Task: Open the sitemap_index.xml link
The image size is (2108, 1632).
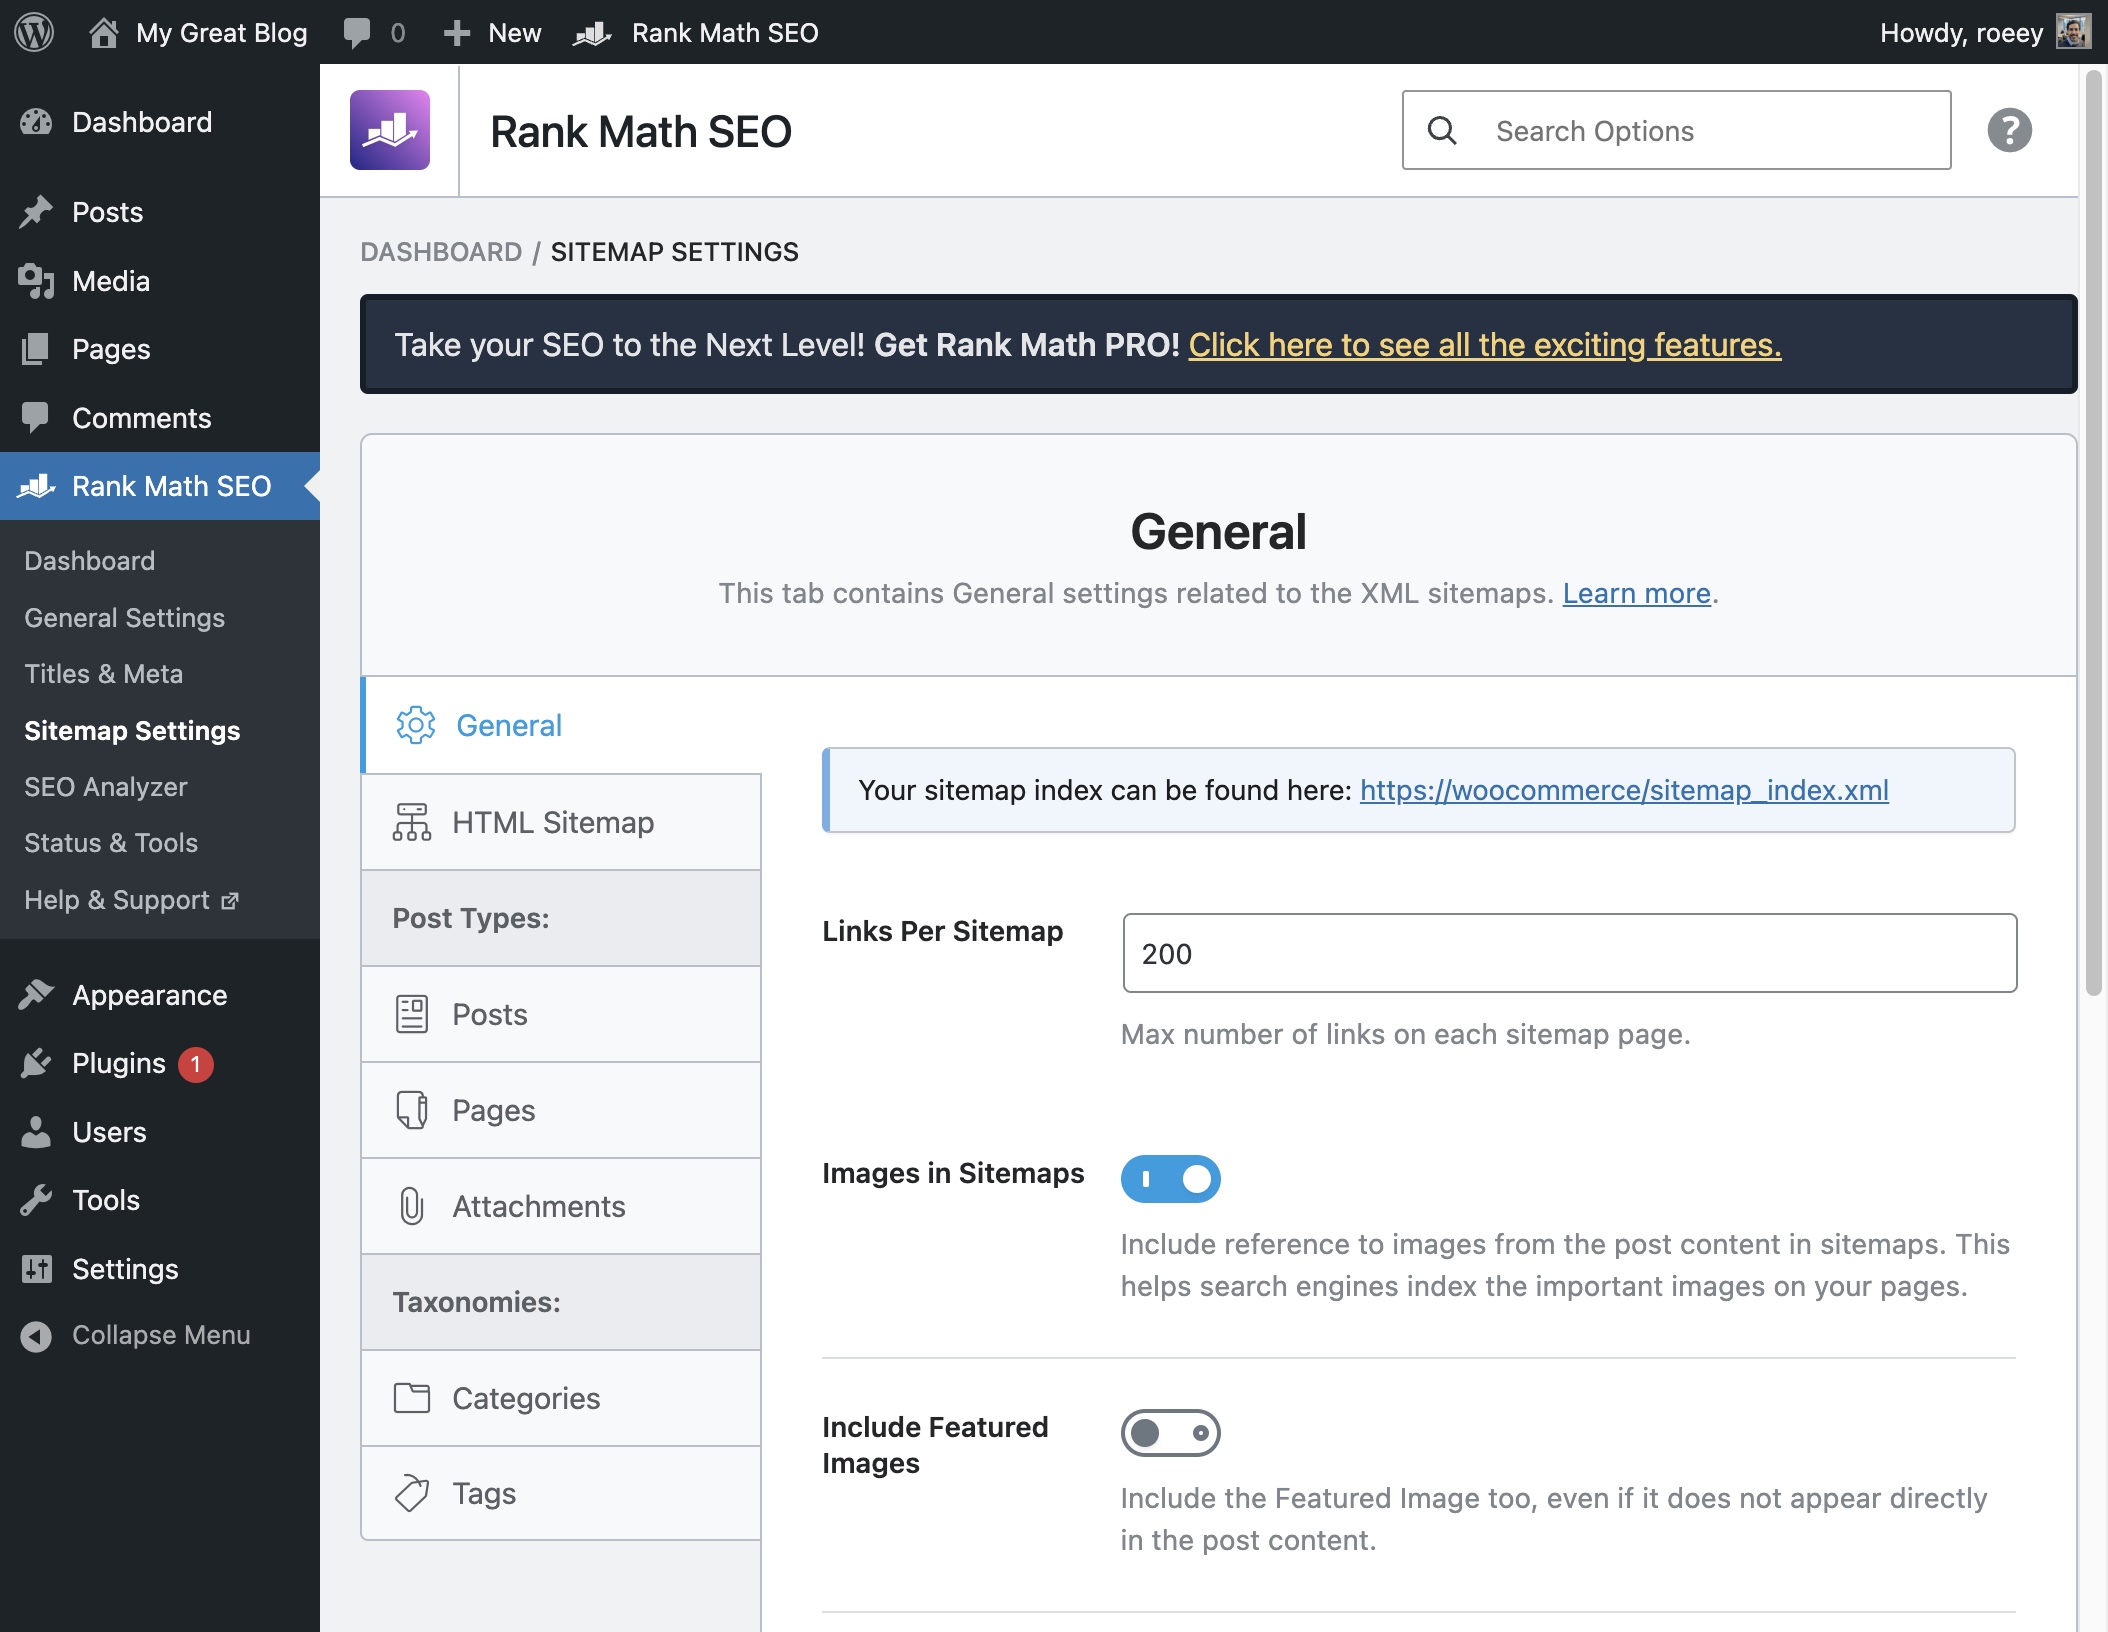Action: click(1623, 790)
